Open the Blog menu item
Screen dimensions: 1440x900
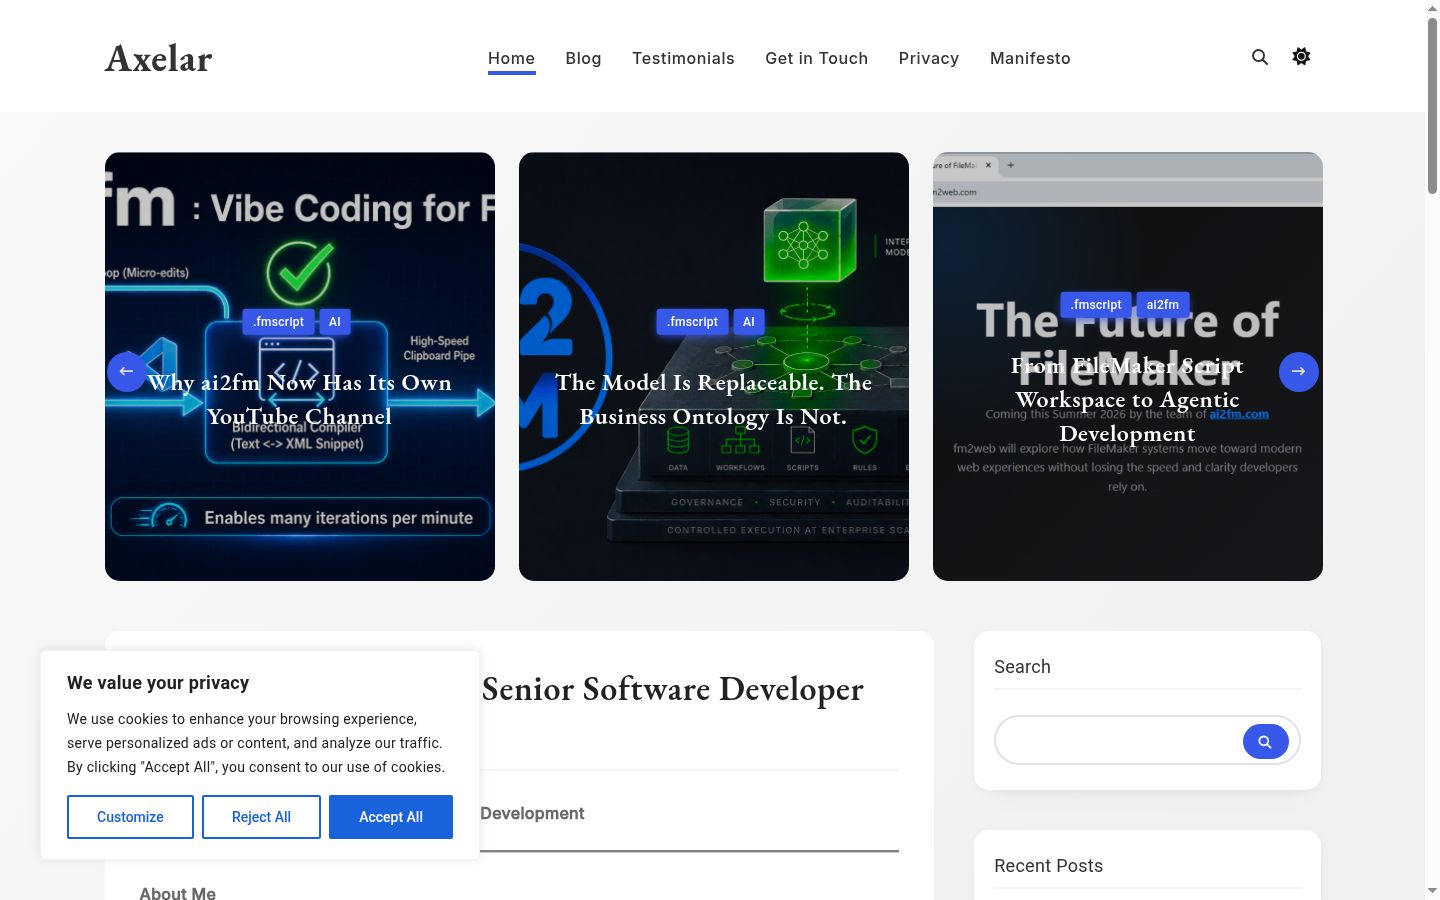[x=583, y=58]
